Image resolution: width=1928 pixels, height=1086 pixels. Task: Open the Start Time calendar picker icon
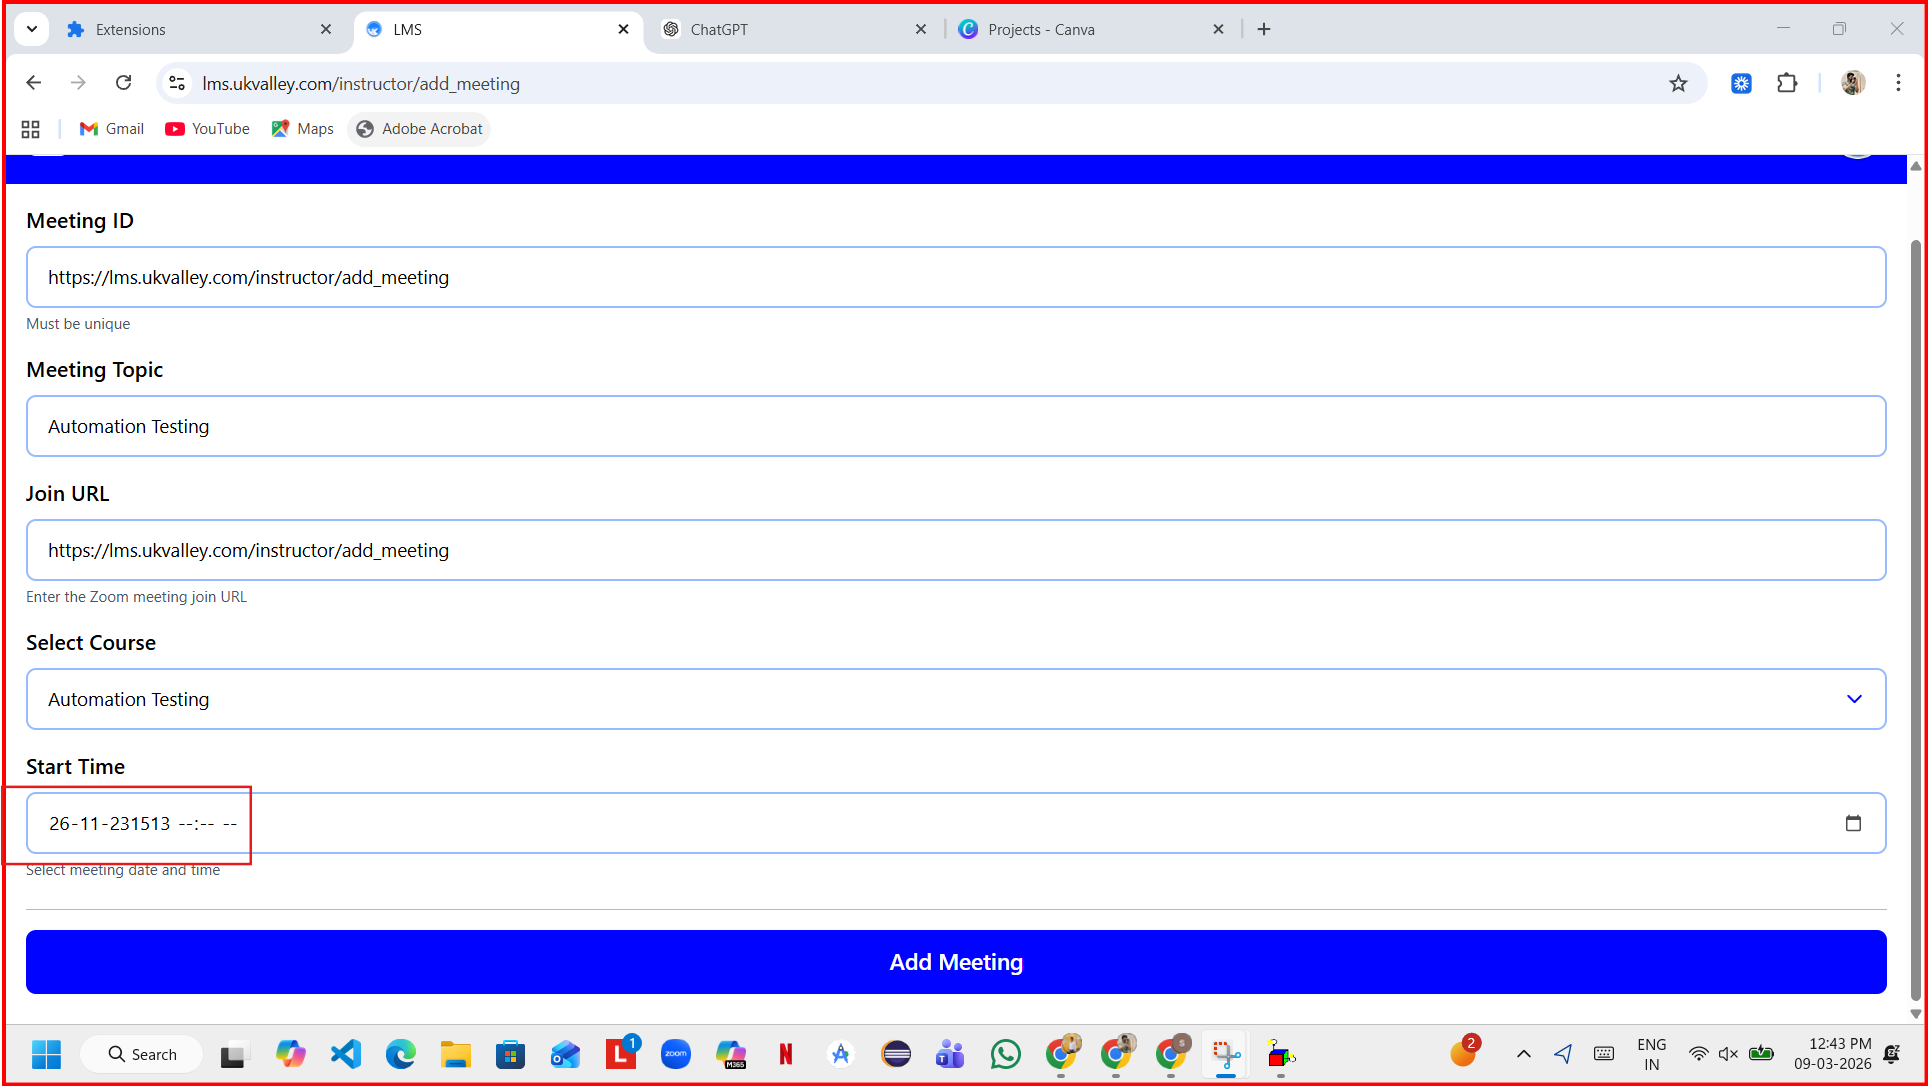(1853, 823)
